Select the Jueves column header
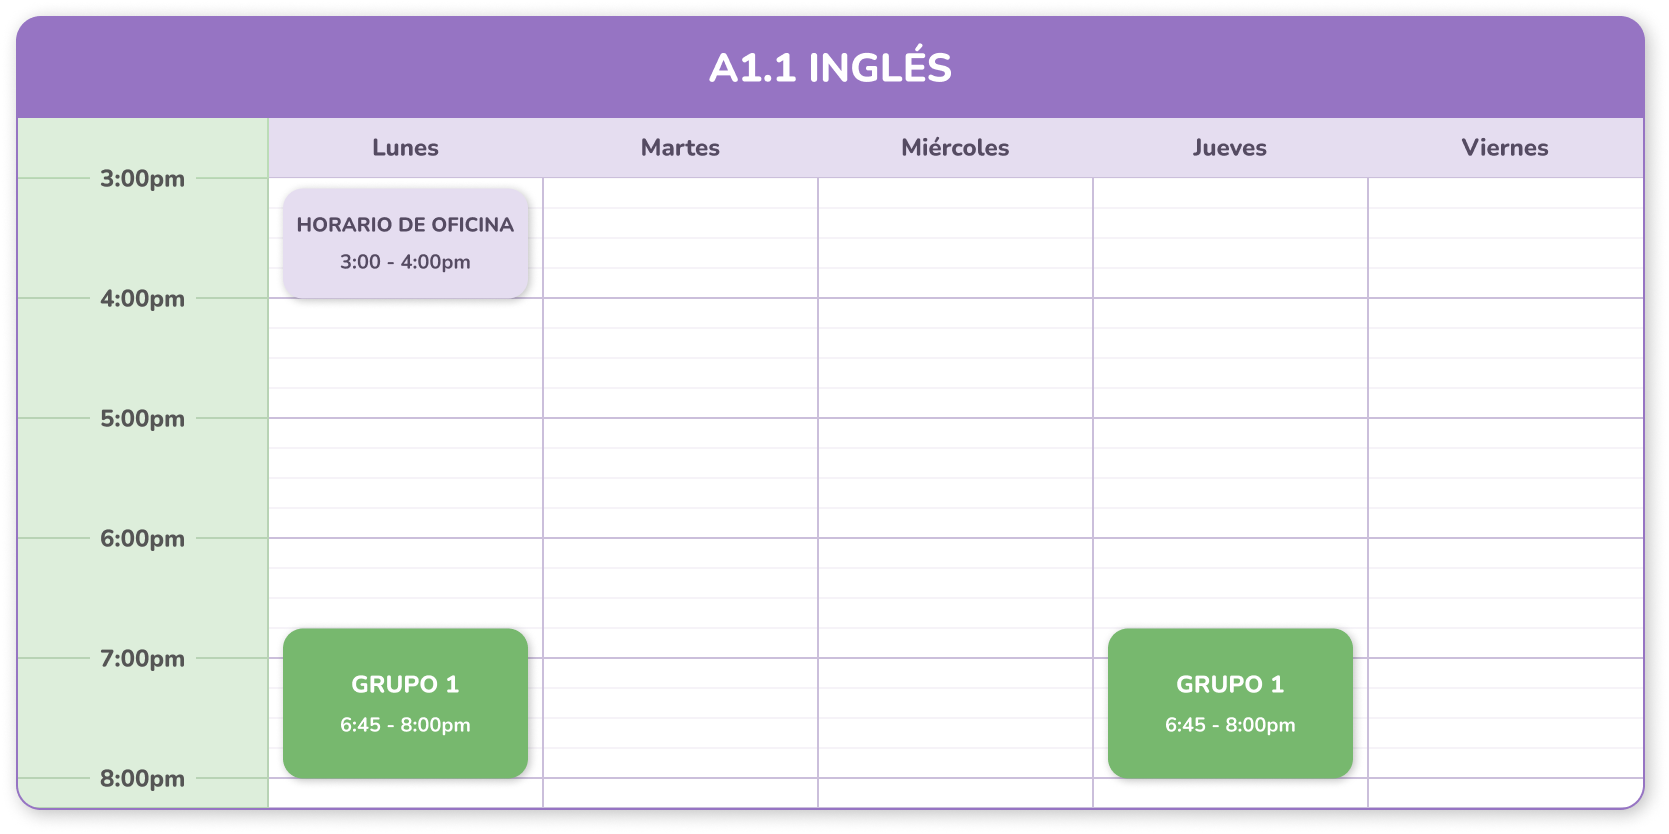The image size is (1669, 834). (x=1229, y=148)
